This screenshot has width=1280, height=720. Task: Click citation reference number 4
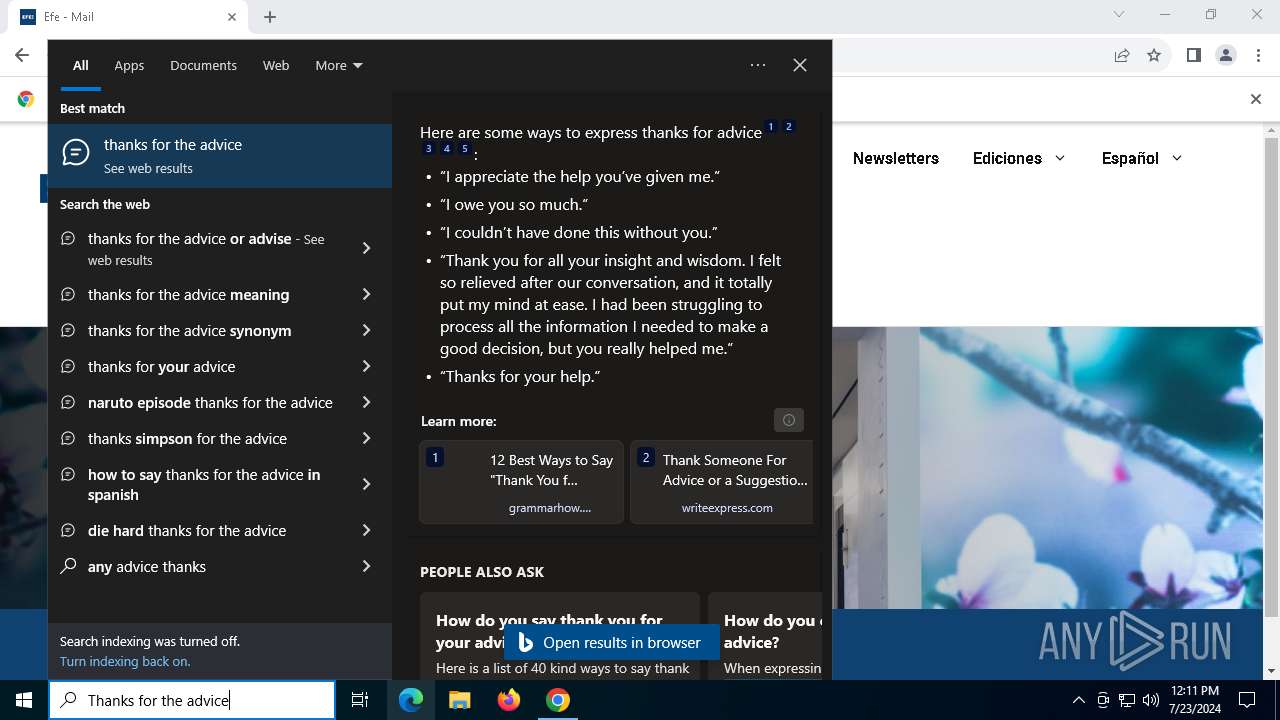pyautogui.click(x=447, y=149)
